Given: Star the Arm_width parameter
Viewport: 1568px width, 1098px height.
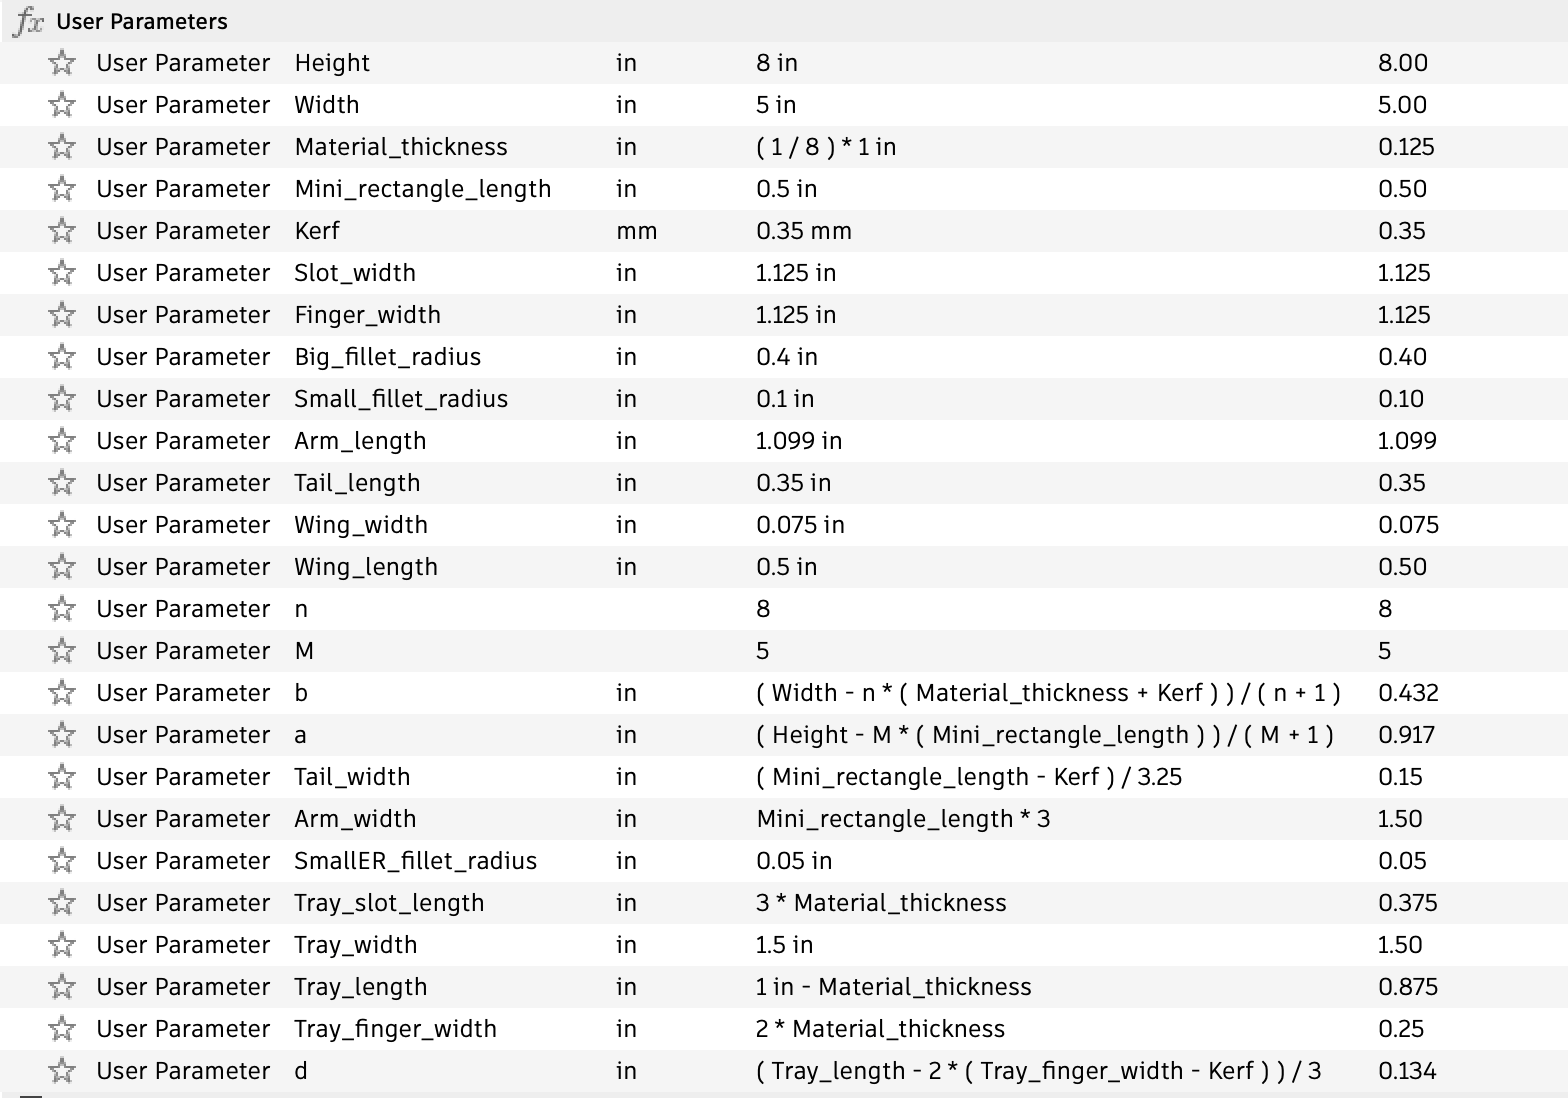Looking at the screenshot, I should [62, 819].
